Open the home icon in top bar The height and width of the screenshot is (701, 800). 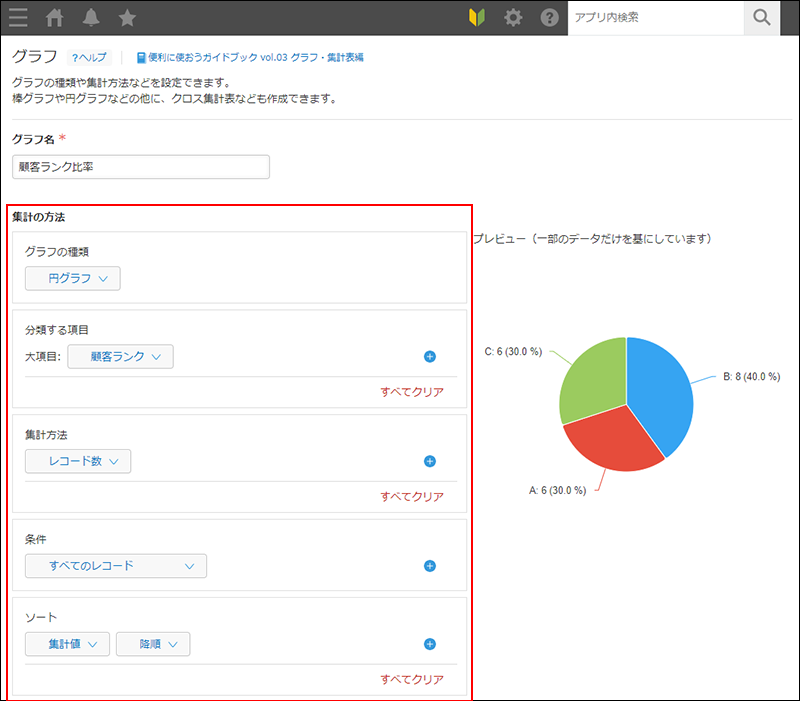pos(54,16)
